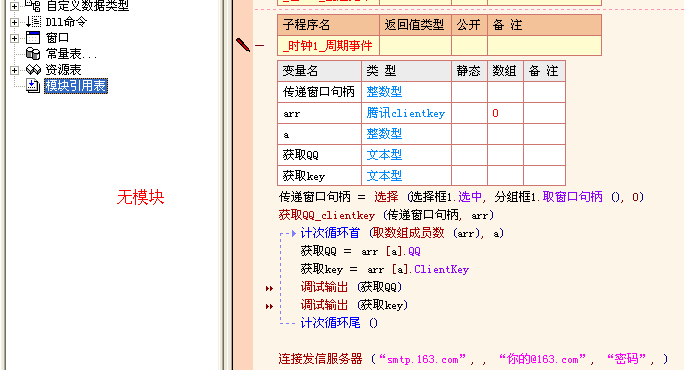Screen dimensions: 684x370
Task: Click the 模块引用表 icon in the tree
Action: click(33, 86)
